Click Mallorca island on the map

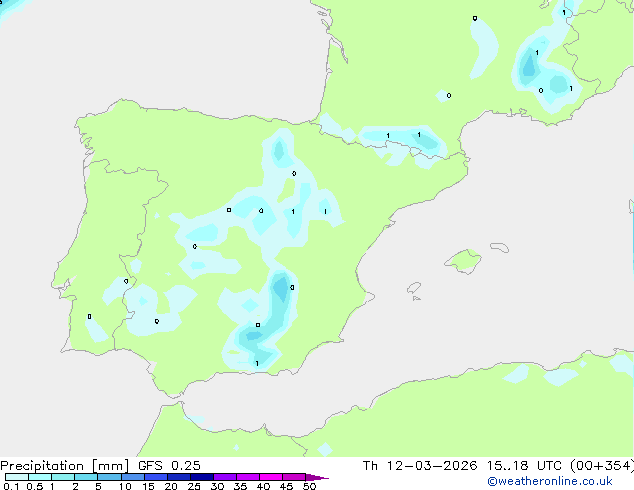[x=463, y=261]
